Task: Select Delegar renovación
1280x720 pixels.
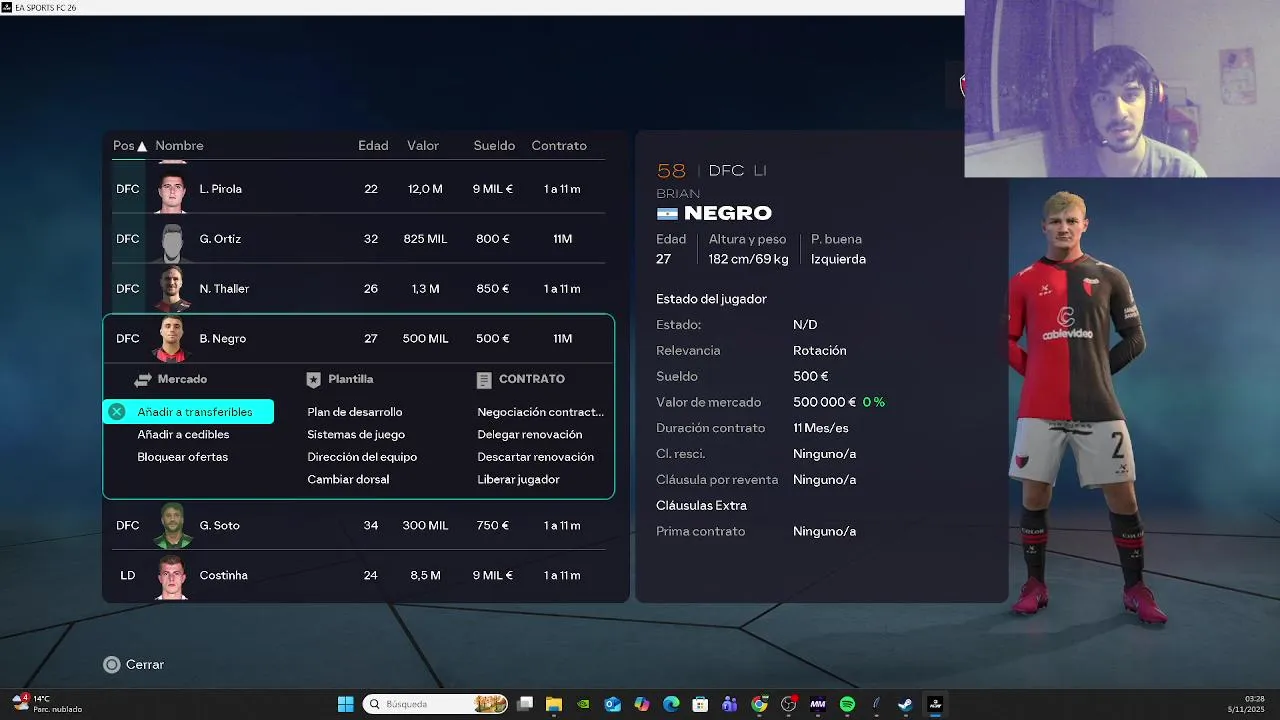Action: [529, 435]
